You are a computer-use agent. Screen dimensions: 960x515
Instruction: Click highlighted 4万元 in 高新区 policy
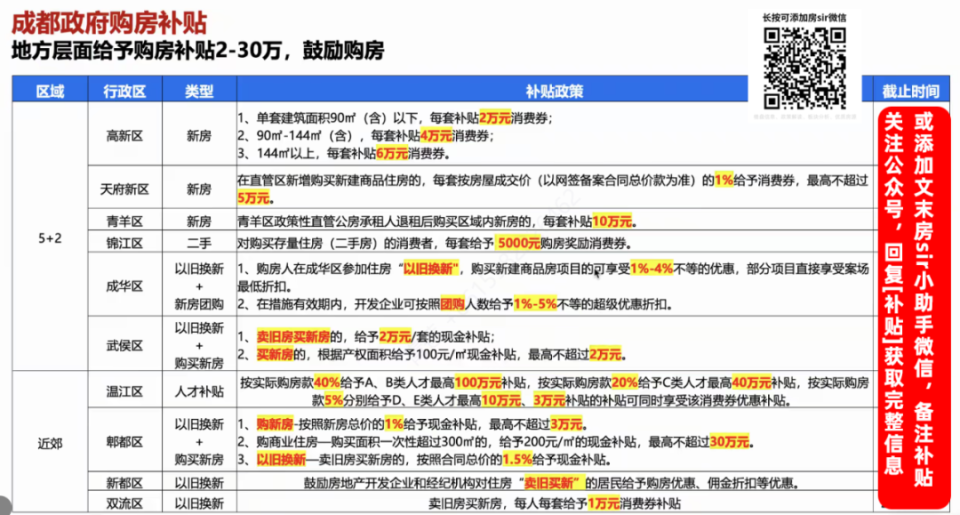tap(436, 136)
